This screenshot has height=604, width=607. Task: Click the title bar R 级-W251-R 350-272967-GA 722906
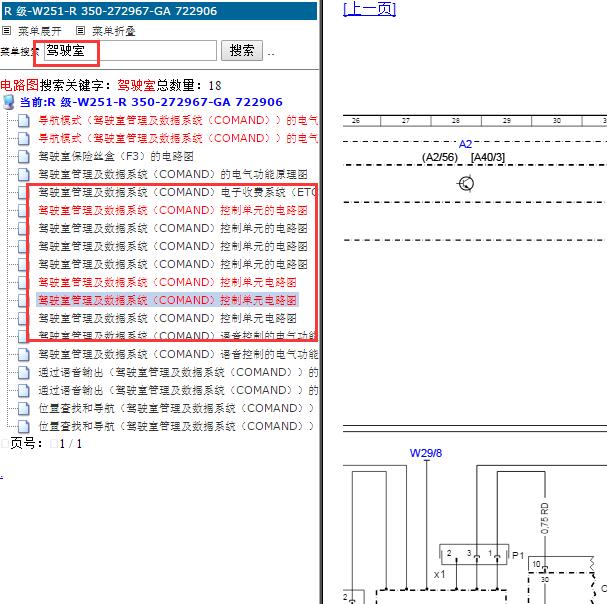159,11
